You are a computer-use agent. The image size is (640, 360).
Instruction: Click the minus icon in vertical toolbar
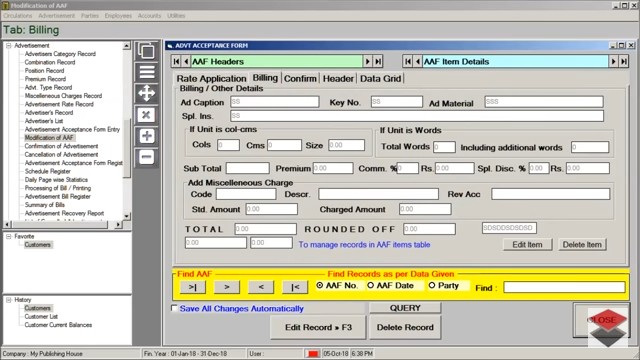(x=147, y=157)
